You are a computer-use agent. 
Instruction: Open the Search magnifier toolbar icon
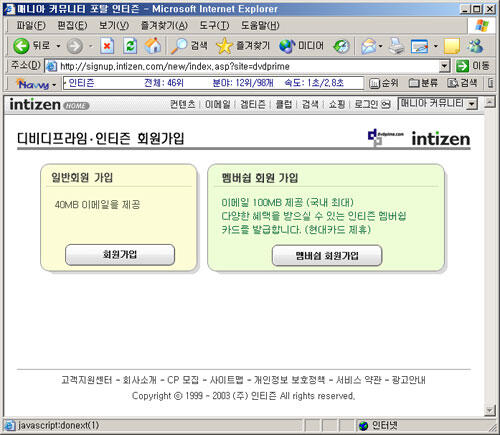[x=179, y=46]
